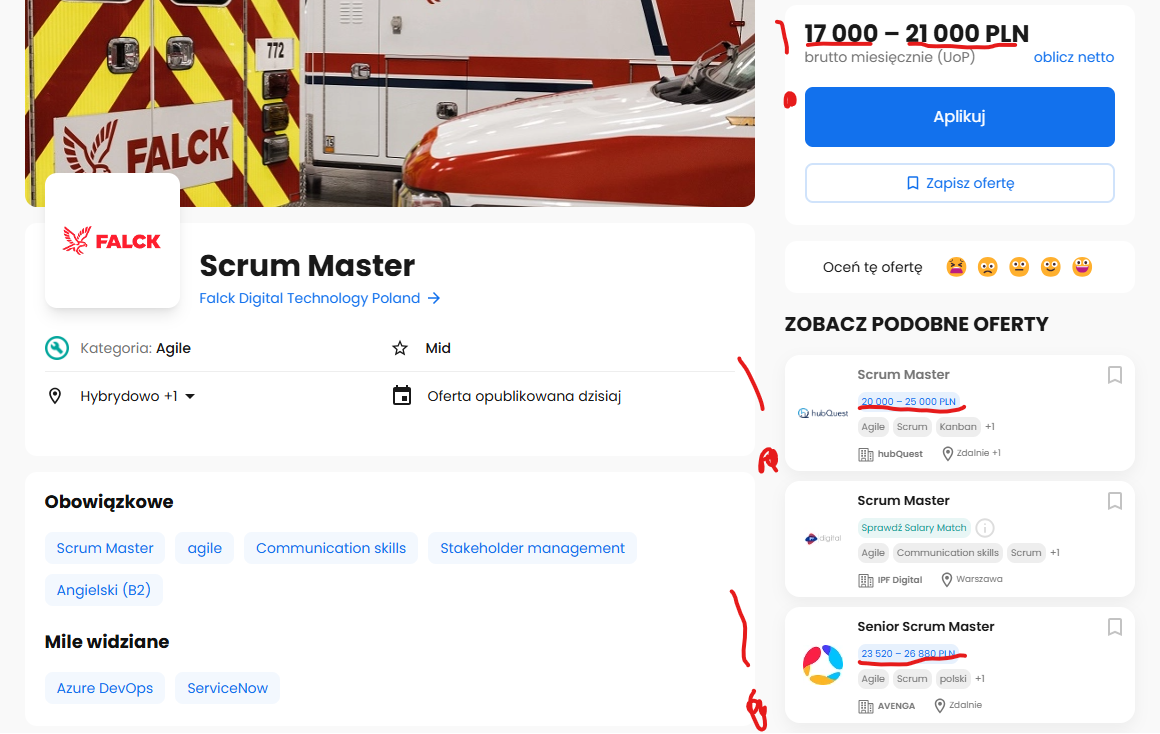
Task: Click the AVENGA colorful logo
Action: 823,665
